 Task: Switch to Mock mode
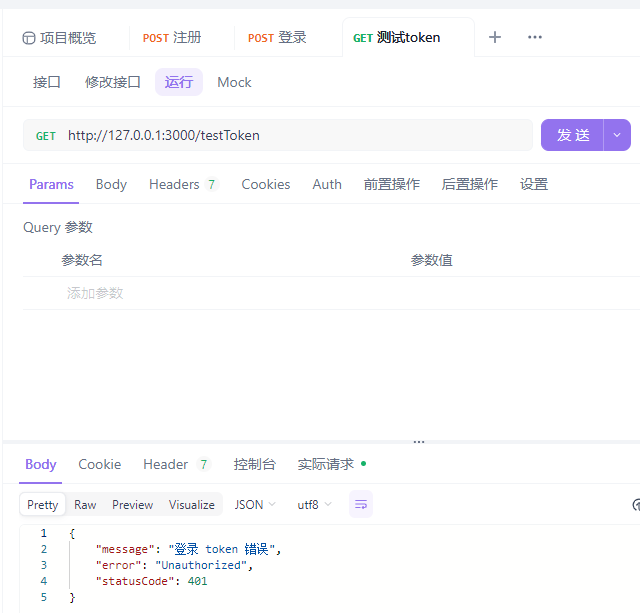[234, 82]
